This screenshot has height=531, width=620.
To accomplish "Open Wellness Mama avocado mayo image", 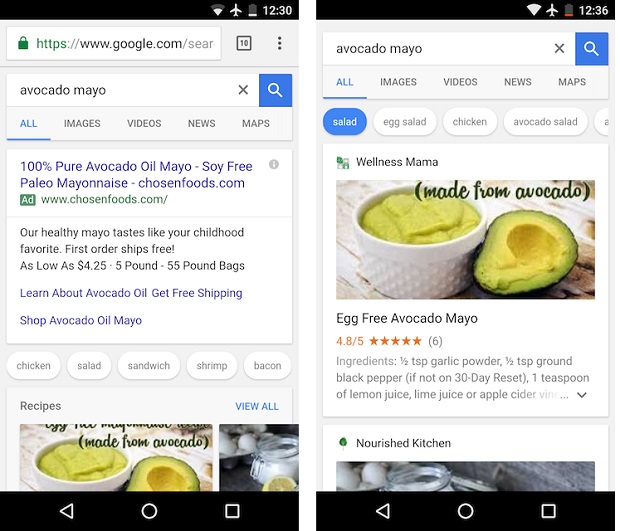I will (x=465, y=240).
